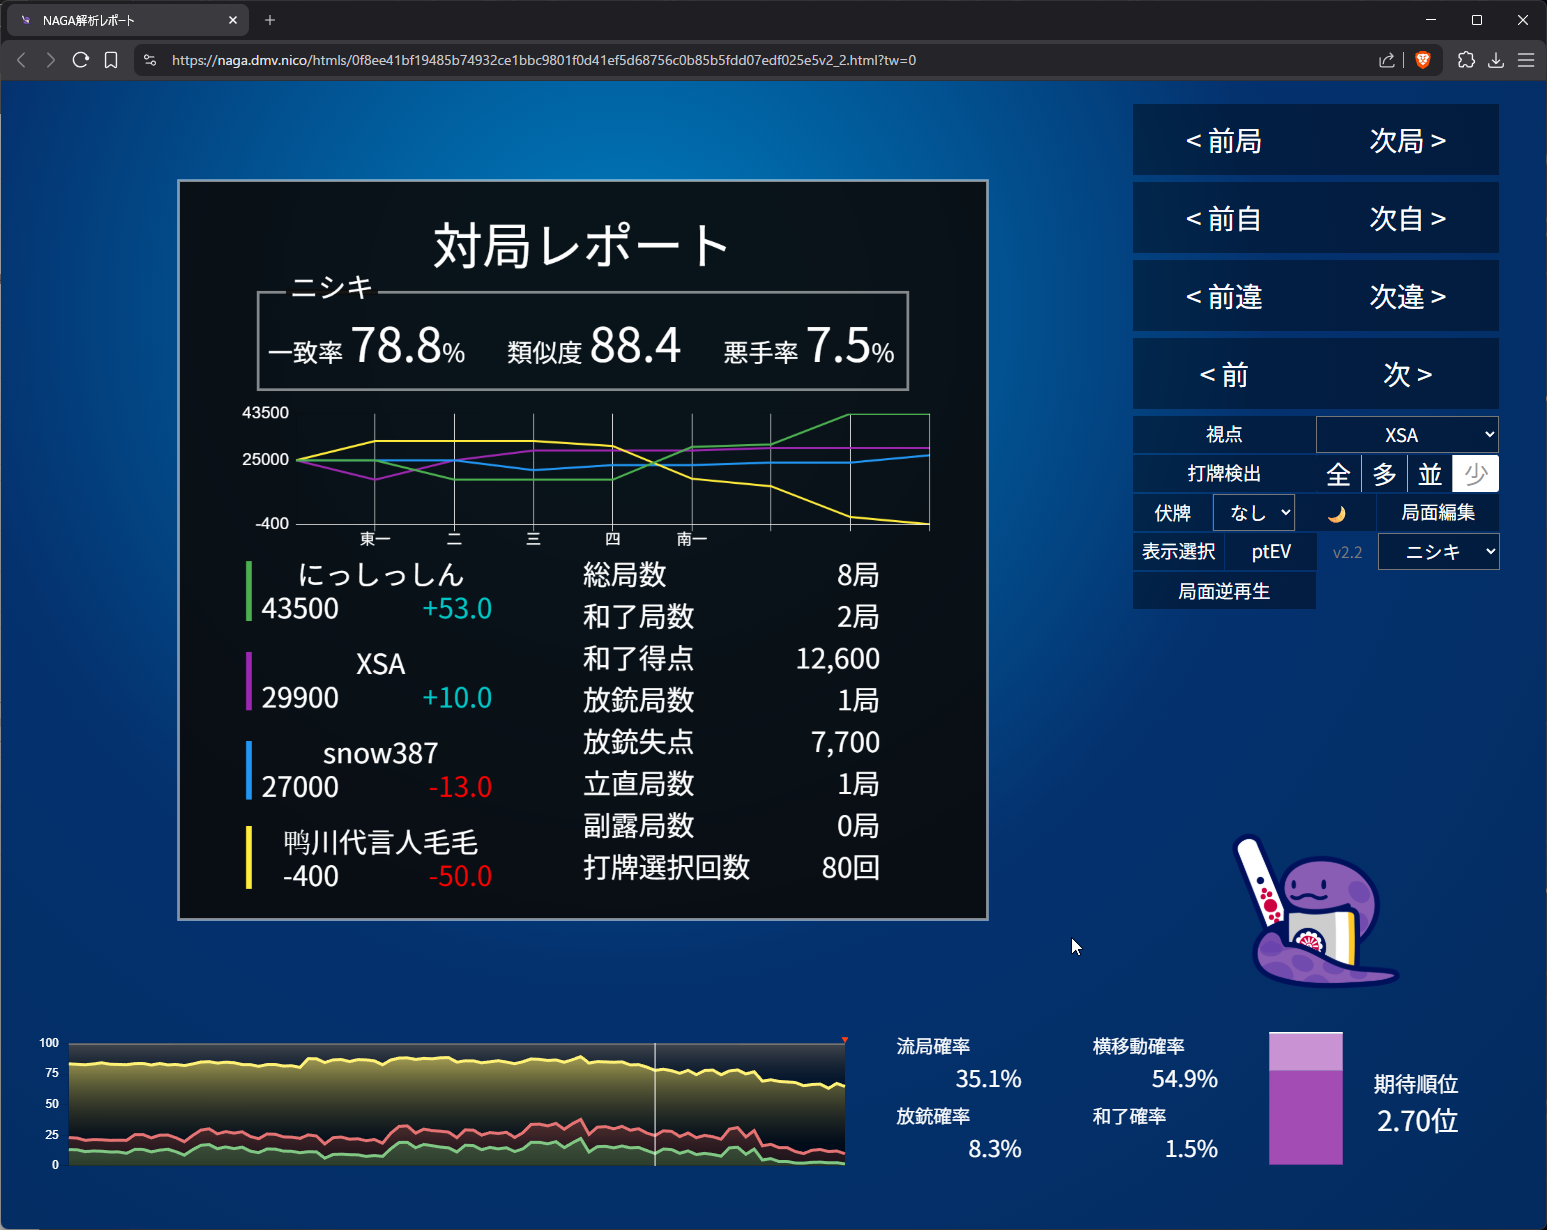Image resolution: width=1547 pixels, height=1230 pixels.
Task: Click the browser reload icon
Action: coord(81,60)
